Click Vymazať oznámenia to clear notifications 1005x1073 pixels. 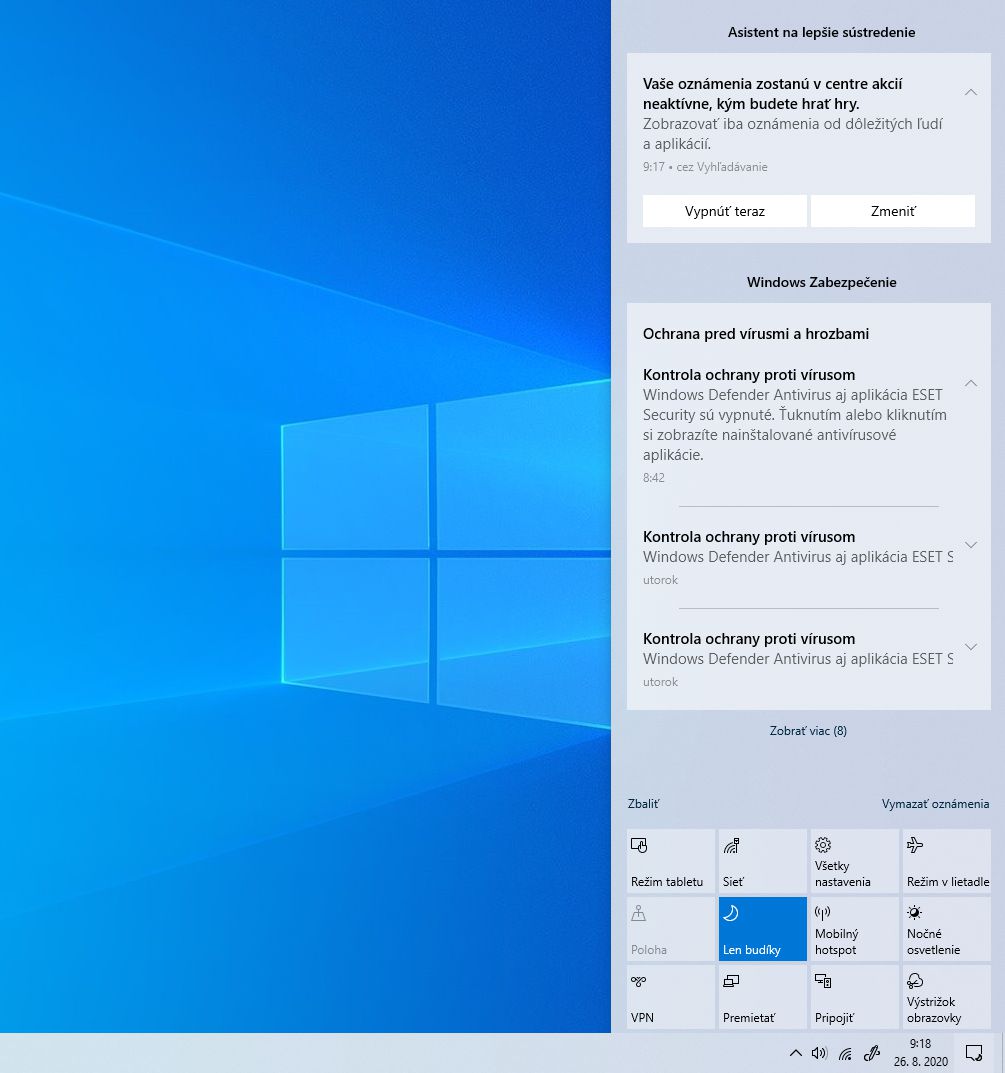[x=935, y=803]
